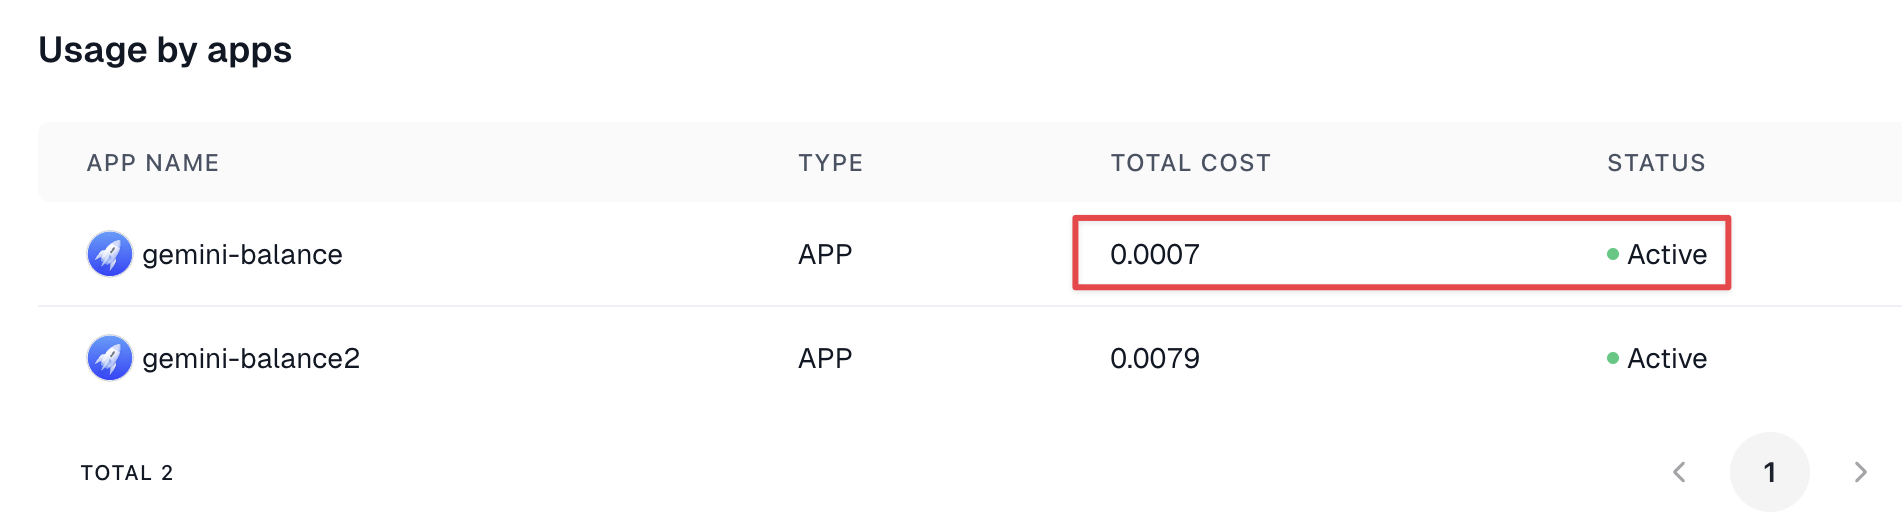This screenshot has width=1902, height=522.
Task: Sort by the STATUS column header
Action: coord(1657,163)
